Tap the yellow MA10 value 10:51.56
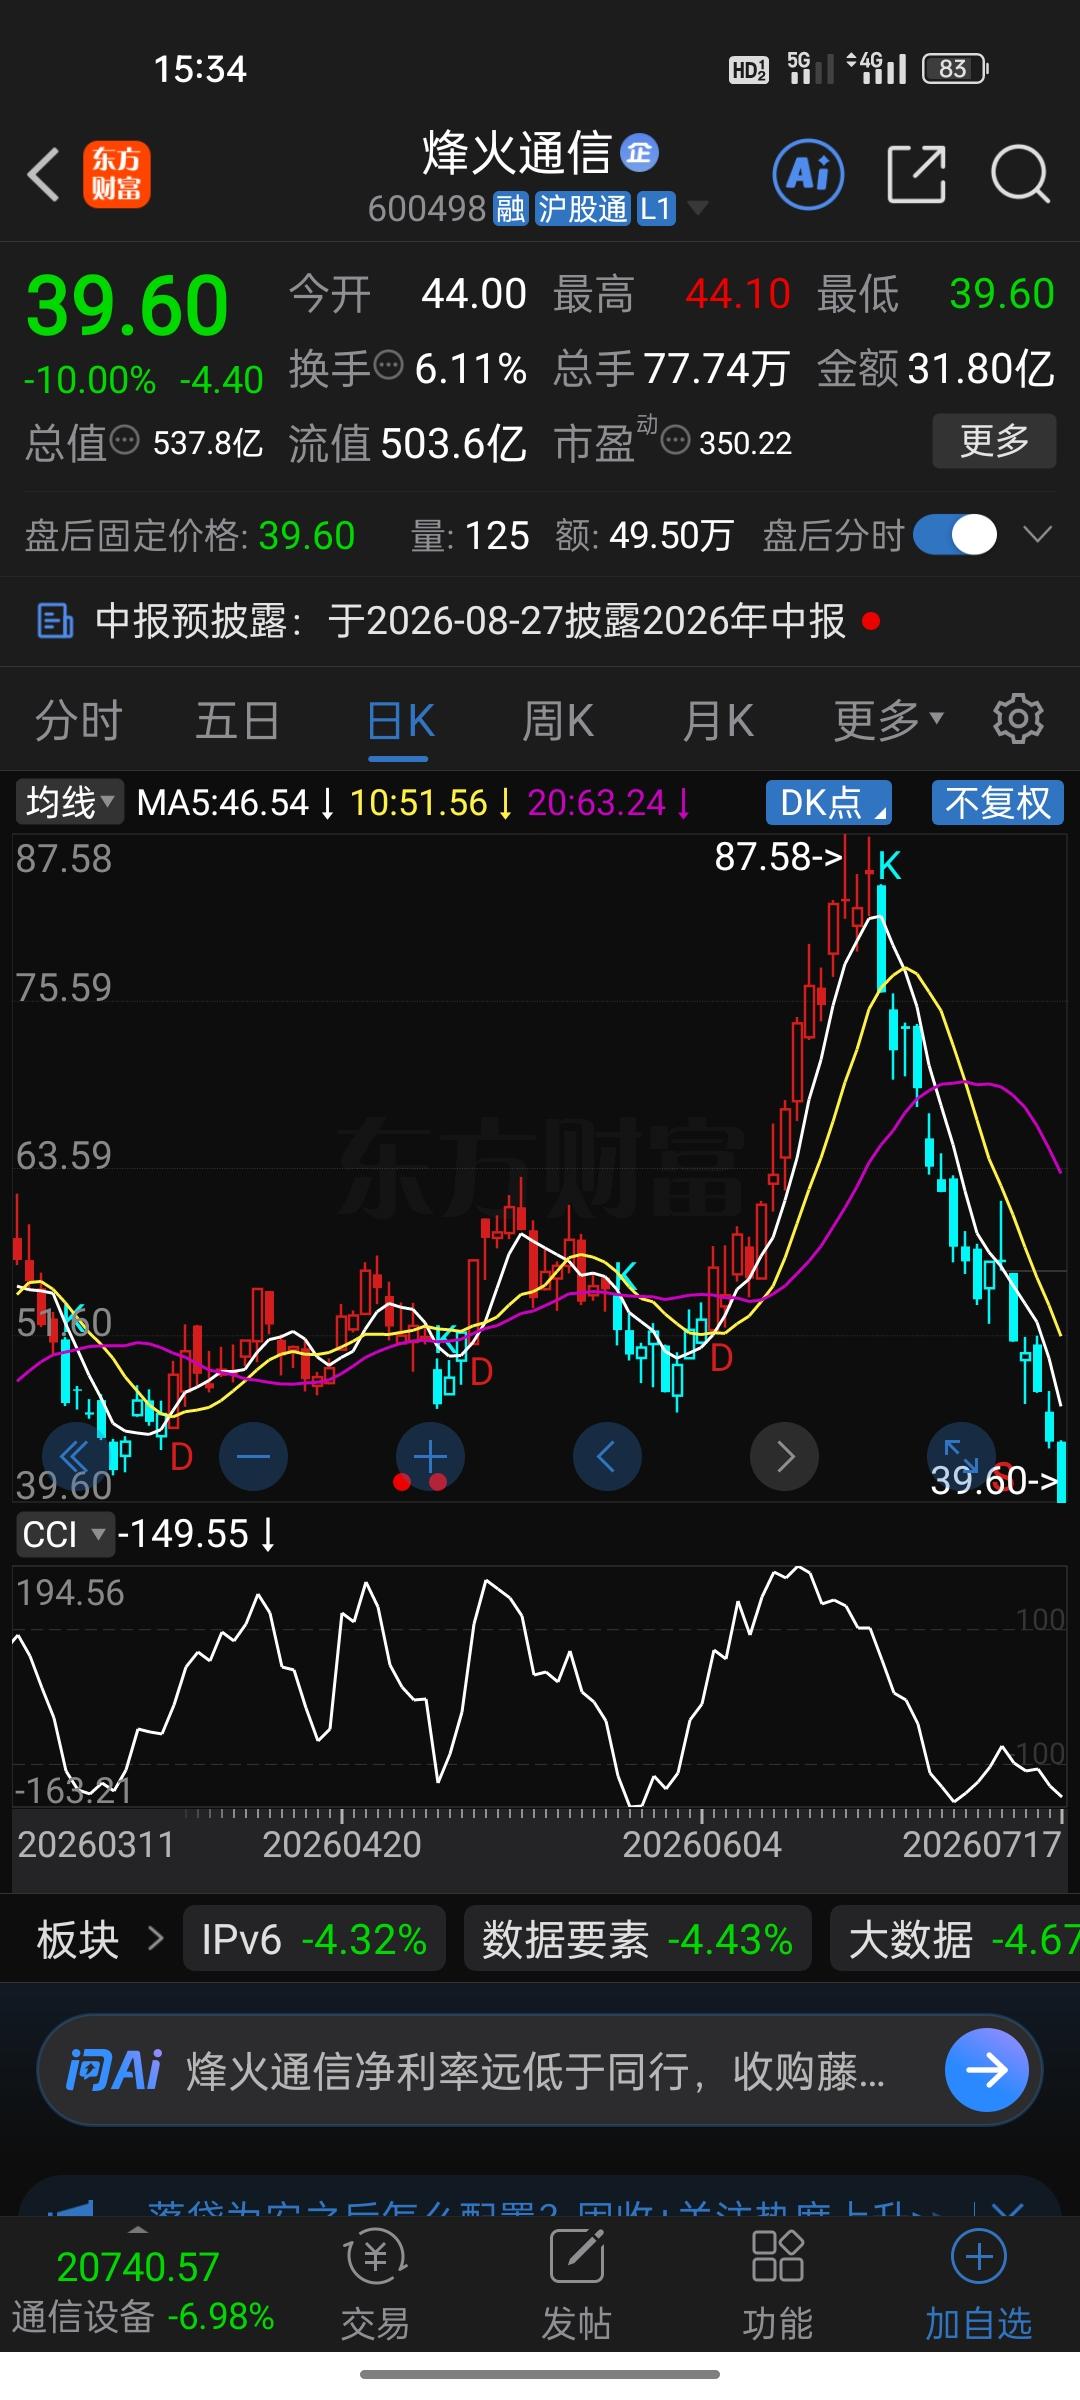Image resolution: width=1080 pixels, height=2400 pixels. pyautogui.click(x=431, y=803)
